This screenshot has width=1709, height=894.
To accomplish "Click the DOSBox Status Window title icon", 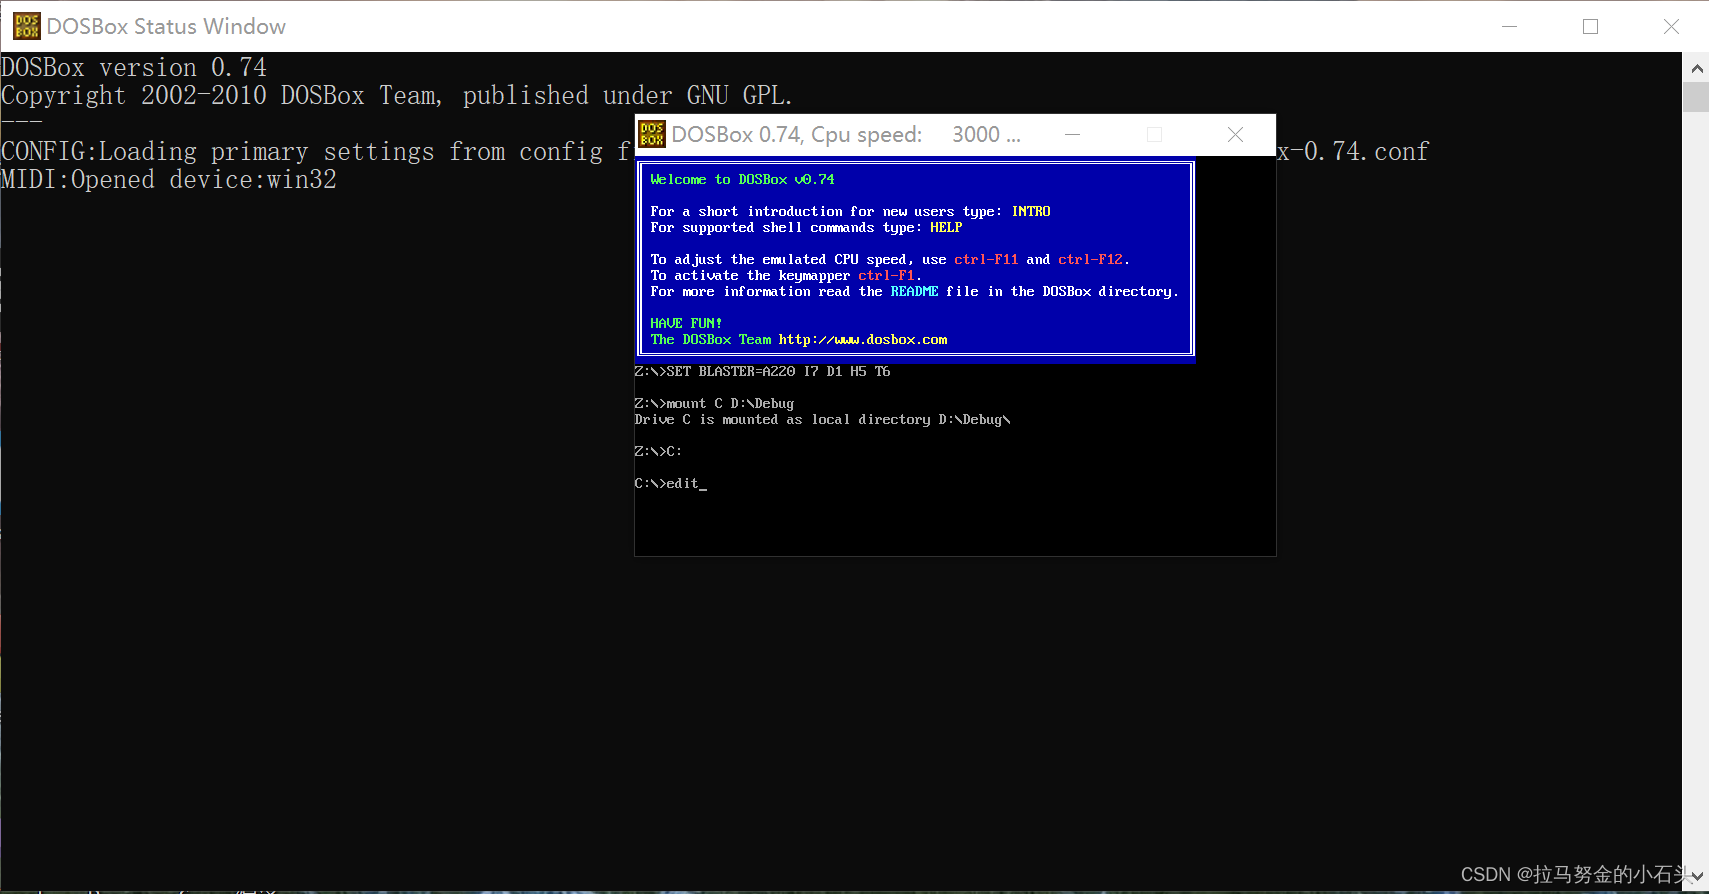I will click(26, 26).
